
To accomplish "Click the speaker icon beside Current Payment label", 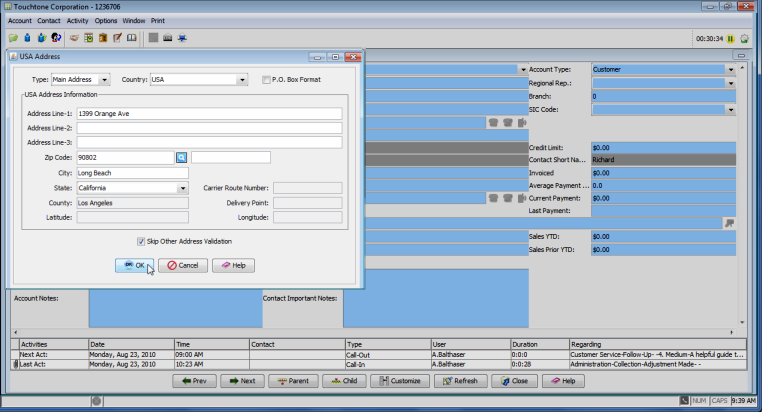I will click(x=522, y=198).
